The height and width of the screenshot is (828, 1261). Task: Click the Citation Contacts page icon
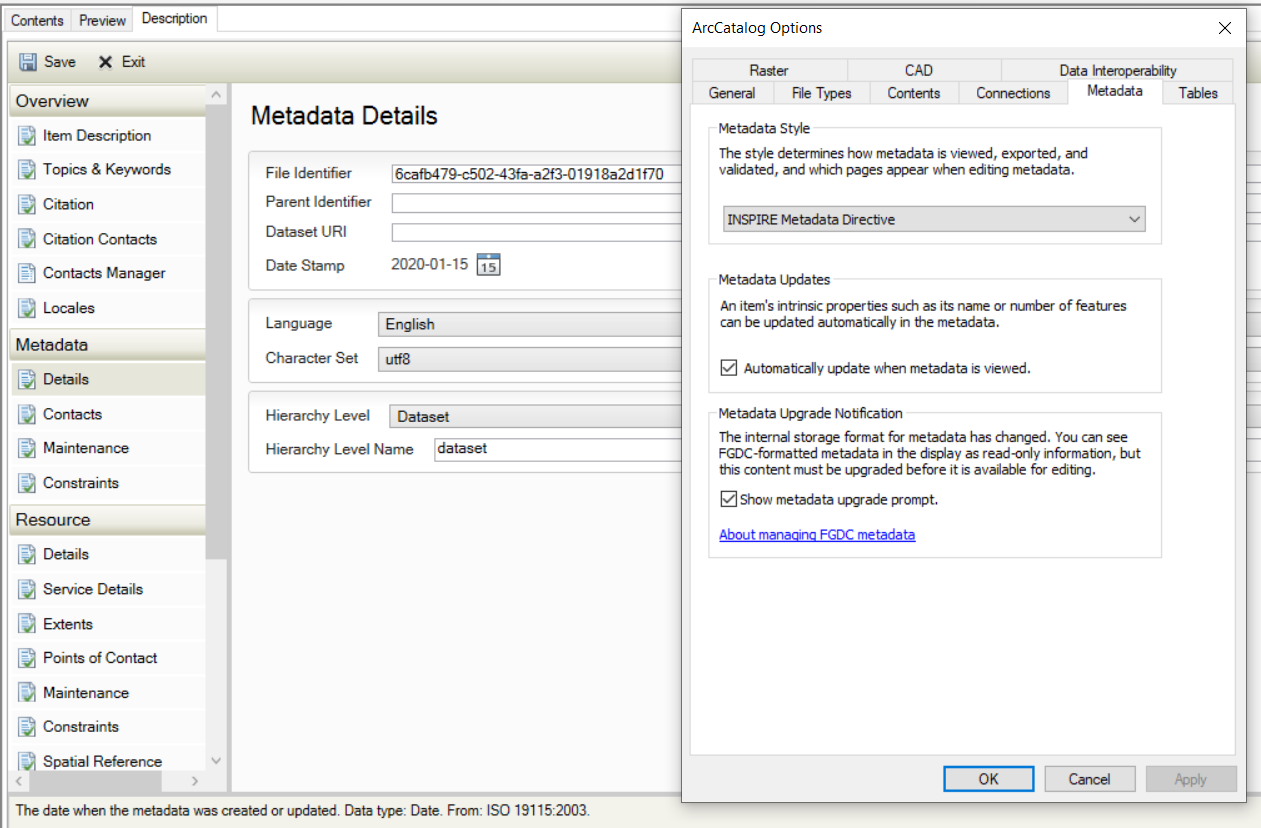(x=27, y=239)
